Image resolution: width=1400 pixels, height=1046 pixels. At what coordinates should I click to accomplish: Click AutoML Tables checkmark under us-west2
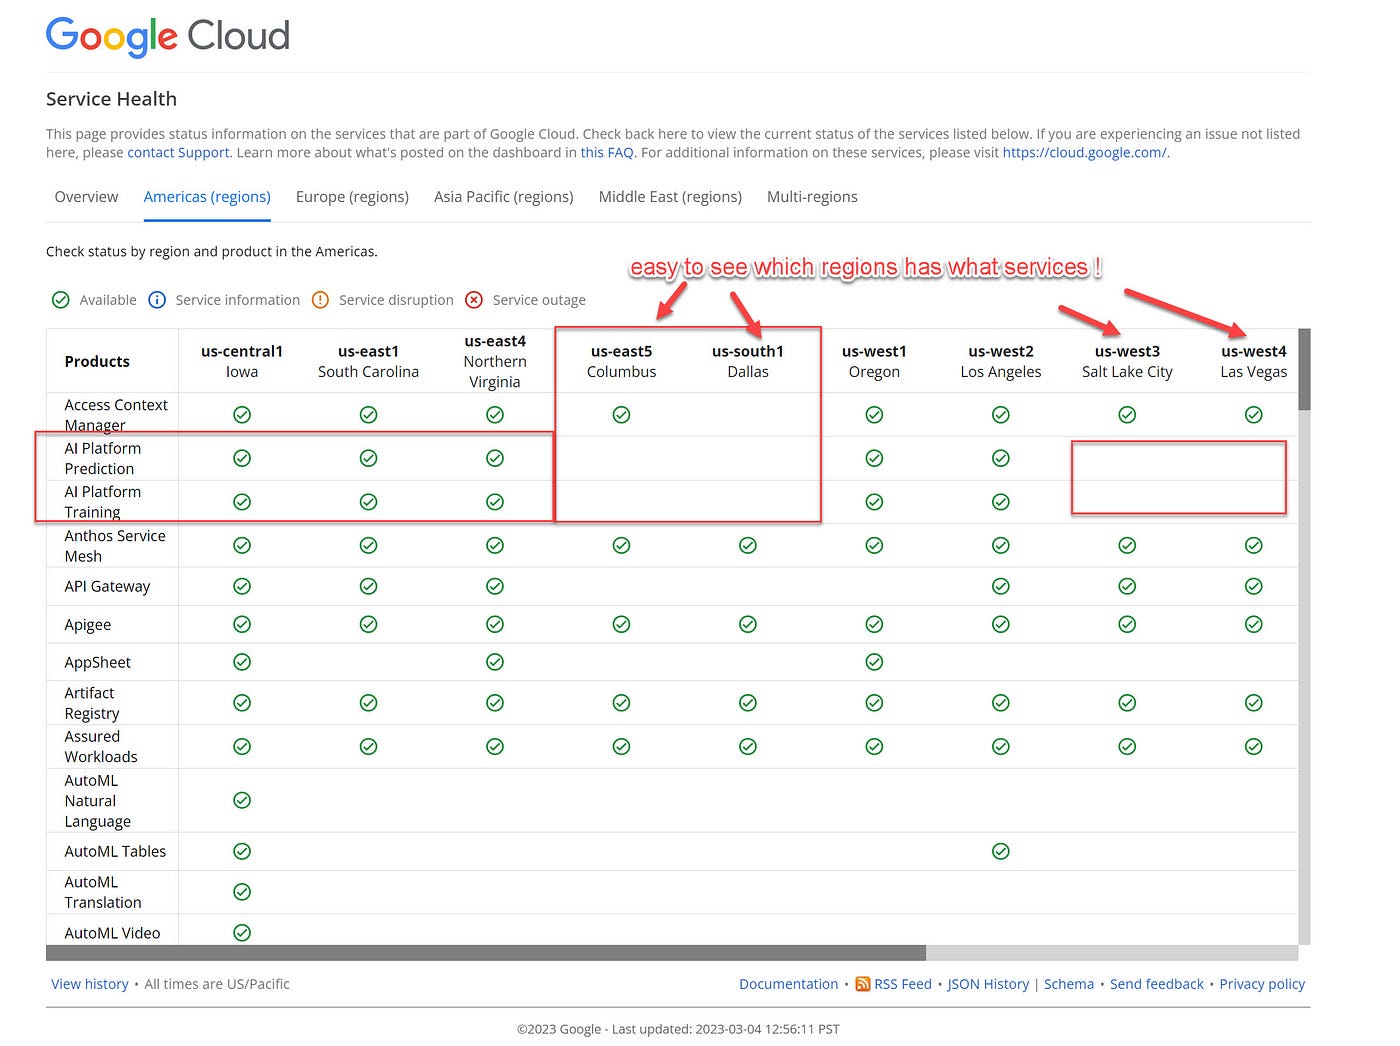(1001, 851)
